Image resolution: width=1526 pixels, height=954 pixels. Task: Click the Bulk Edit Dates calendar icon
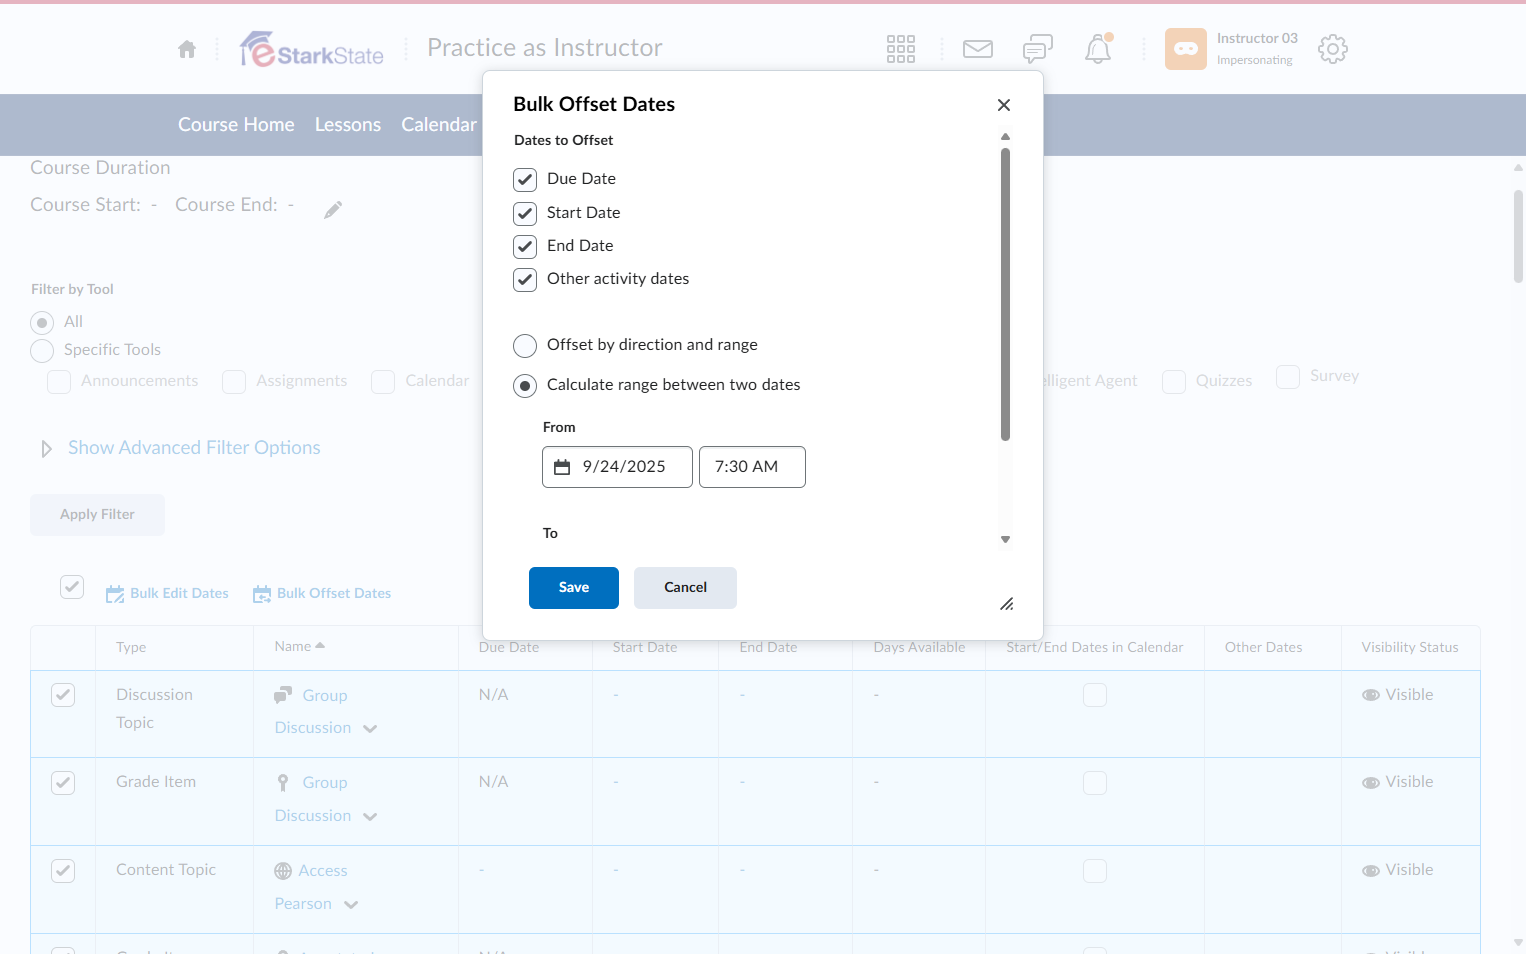point(115,594)
